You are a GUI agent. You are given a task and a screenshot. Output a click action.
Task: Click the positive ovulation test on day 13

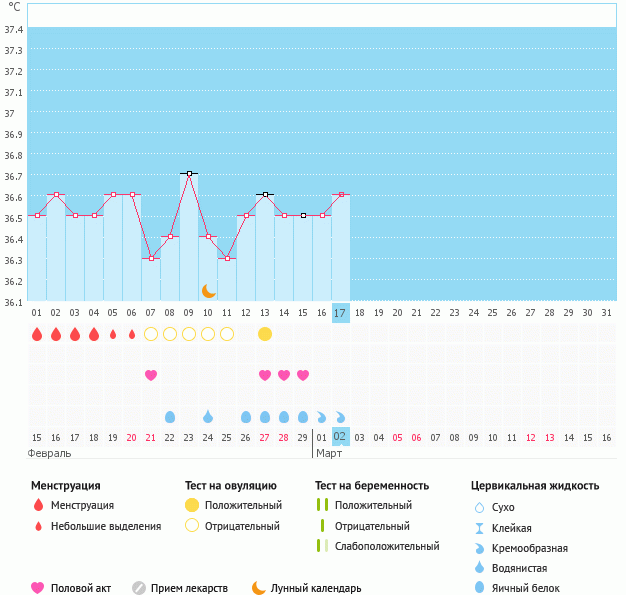(x=265, y=334)
